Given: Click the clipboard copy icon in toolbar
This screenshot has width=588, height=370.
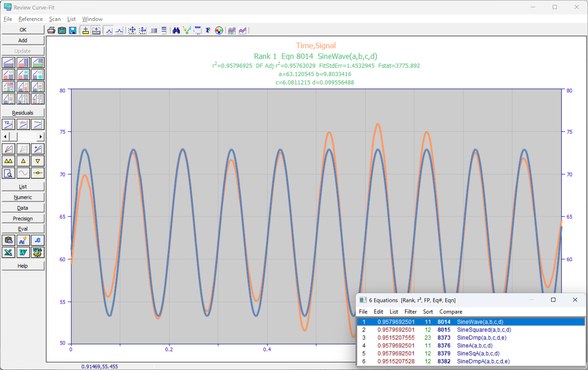Looking at the screenshot, I should (62, 30).
